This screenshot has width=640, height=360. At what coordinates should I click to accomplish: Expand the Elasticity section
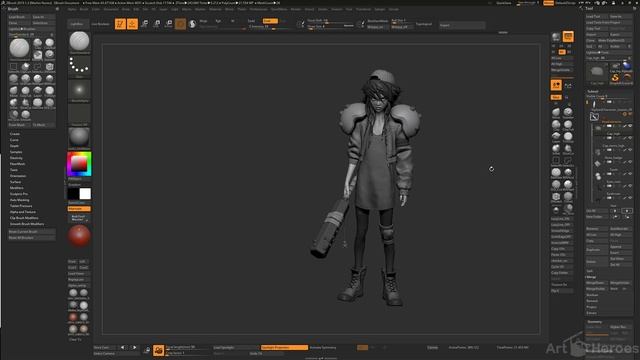[16, 158]
